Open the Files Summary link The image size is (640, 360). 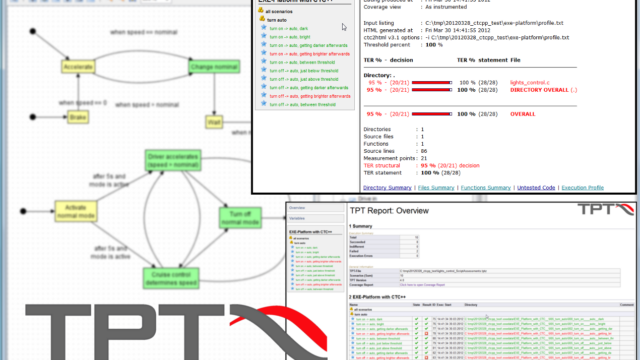pyautogui.click(x=436, y=188)
